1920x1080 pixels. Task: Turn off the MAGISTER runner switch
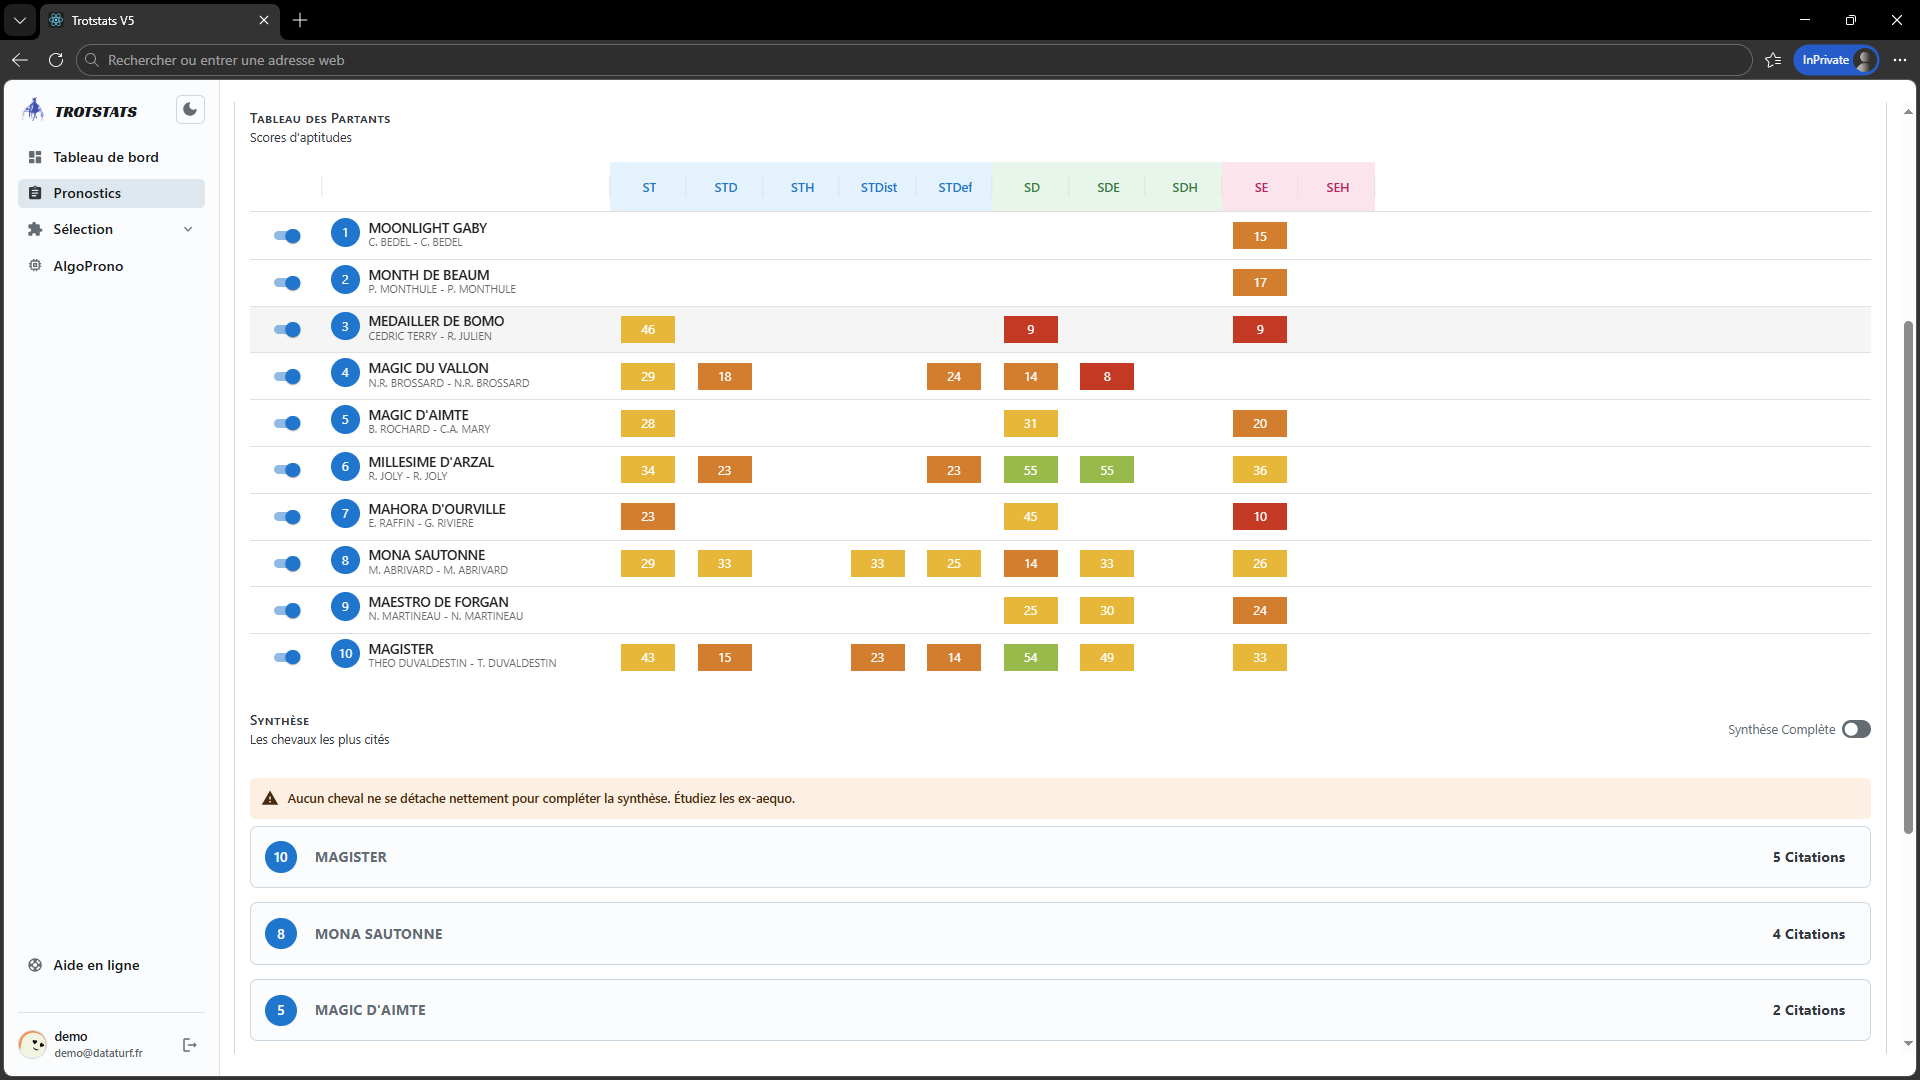point(287,657)
